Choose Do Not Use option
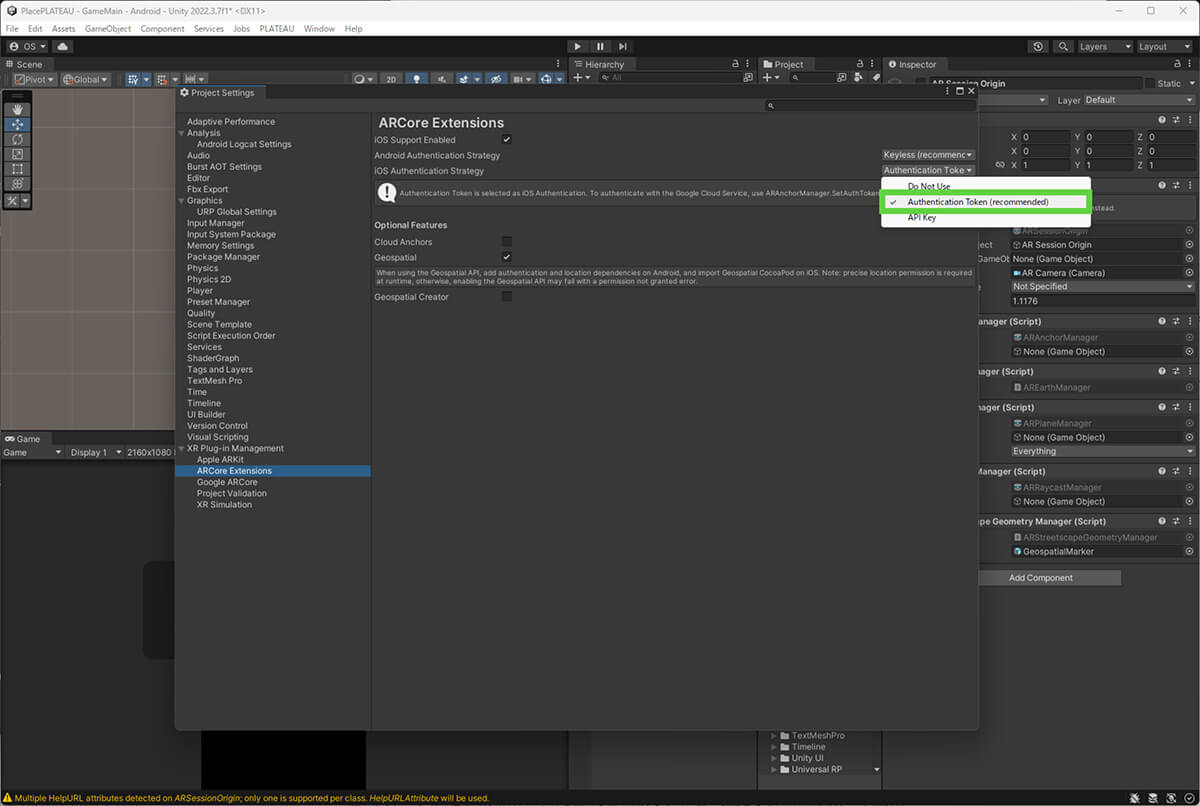The image size is (1200, 806). click(x=984, y=187)
